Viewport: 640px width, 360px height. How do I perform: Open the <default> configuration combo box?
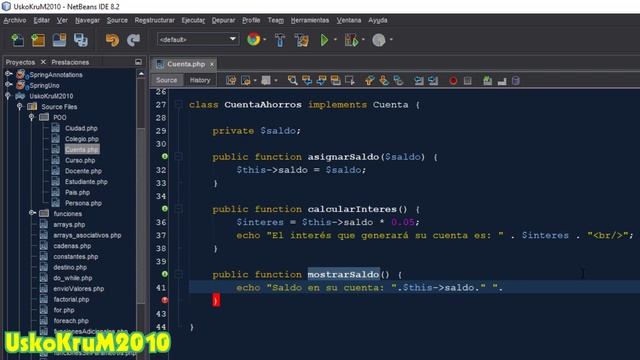tap(198, 40)
